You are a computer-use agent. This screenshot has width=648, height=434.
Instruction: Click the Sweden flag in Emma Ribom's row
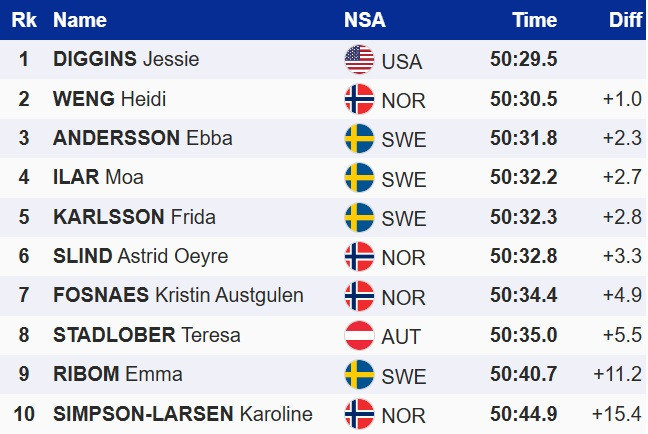pos(359,375)
